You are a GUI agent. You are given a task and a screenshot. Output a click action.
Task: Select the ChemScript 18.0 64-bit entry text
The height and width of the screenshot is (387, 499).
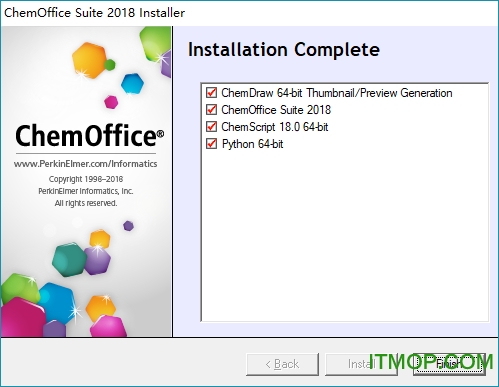pyautogui.click(x=275, y=127)
